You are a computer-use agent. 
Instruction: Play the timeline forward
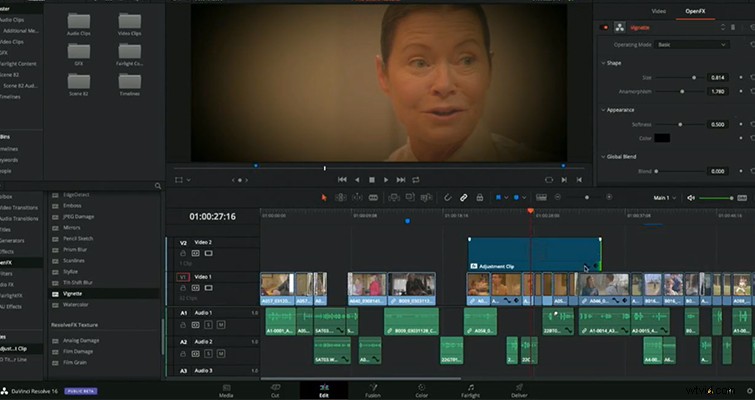[x=386, y=180]
